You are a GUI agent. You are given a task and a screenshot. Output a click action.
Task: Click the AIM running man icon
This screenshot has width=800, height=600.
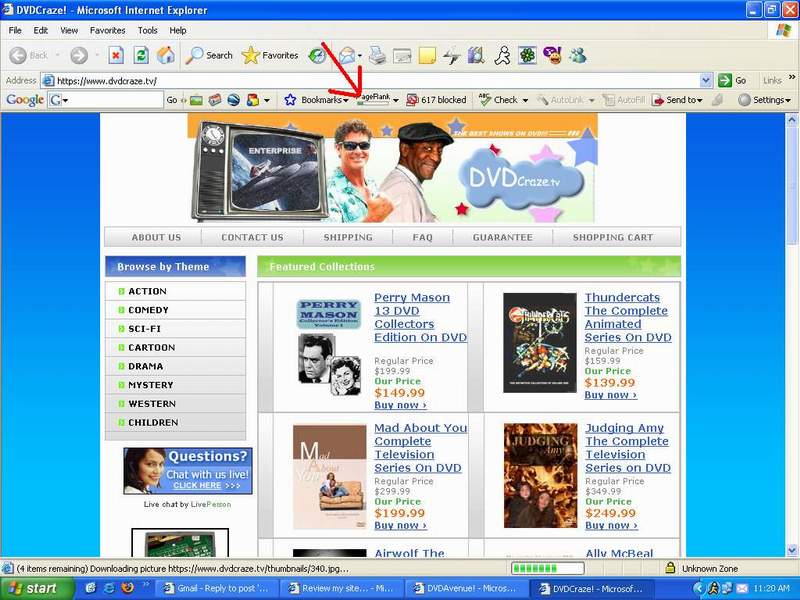[503, 55]
